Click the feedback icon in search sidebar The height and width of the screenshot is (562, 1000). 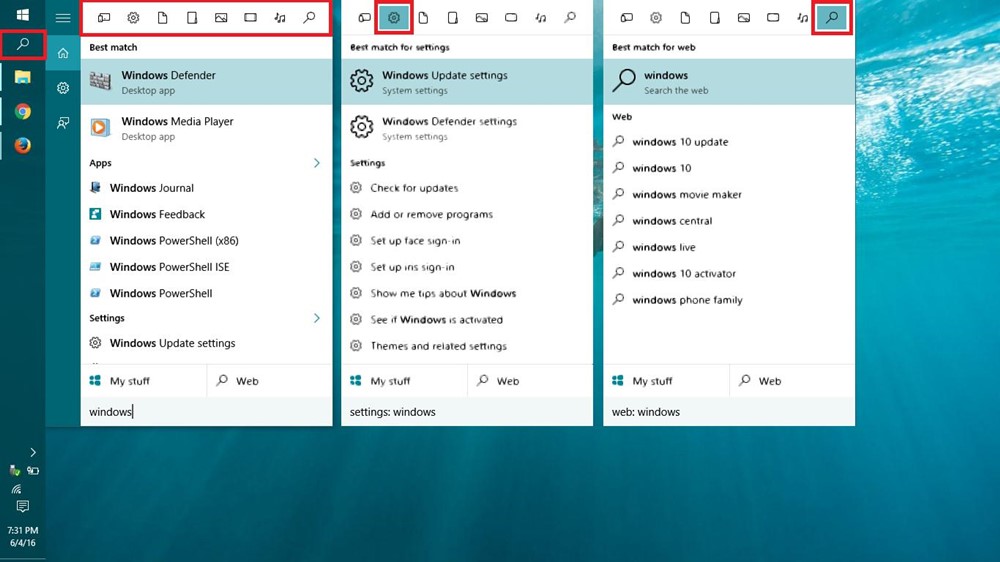tap(62, 123)
